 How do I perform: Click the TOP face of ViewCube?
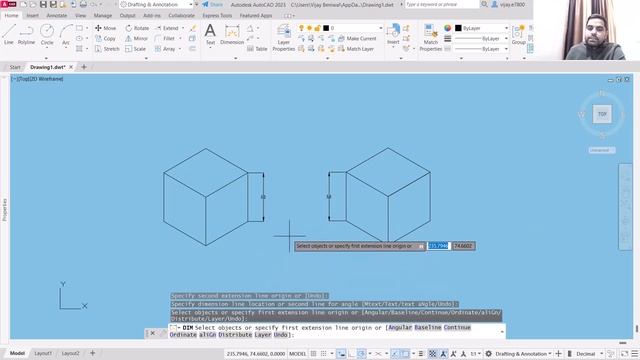click(x=602, y=114)
